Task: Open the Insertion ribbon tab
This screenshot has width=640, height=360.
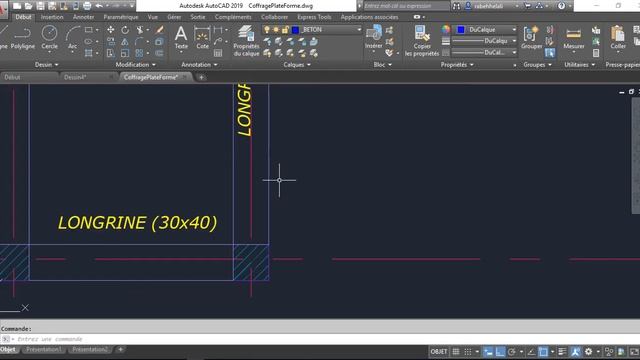Action: 52,17
